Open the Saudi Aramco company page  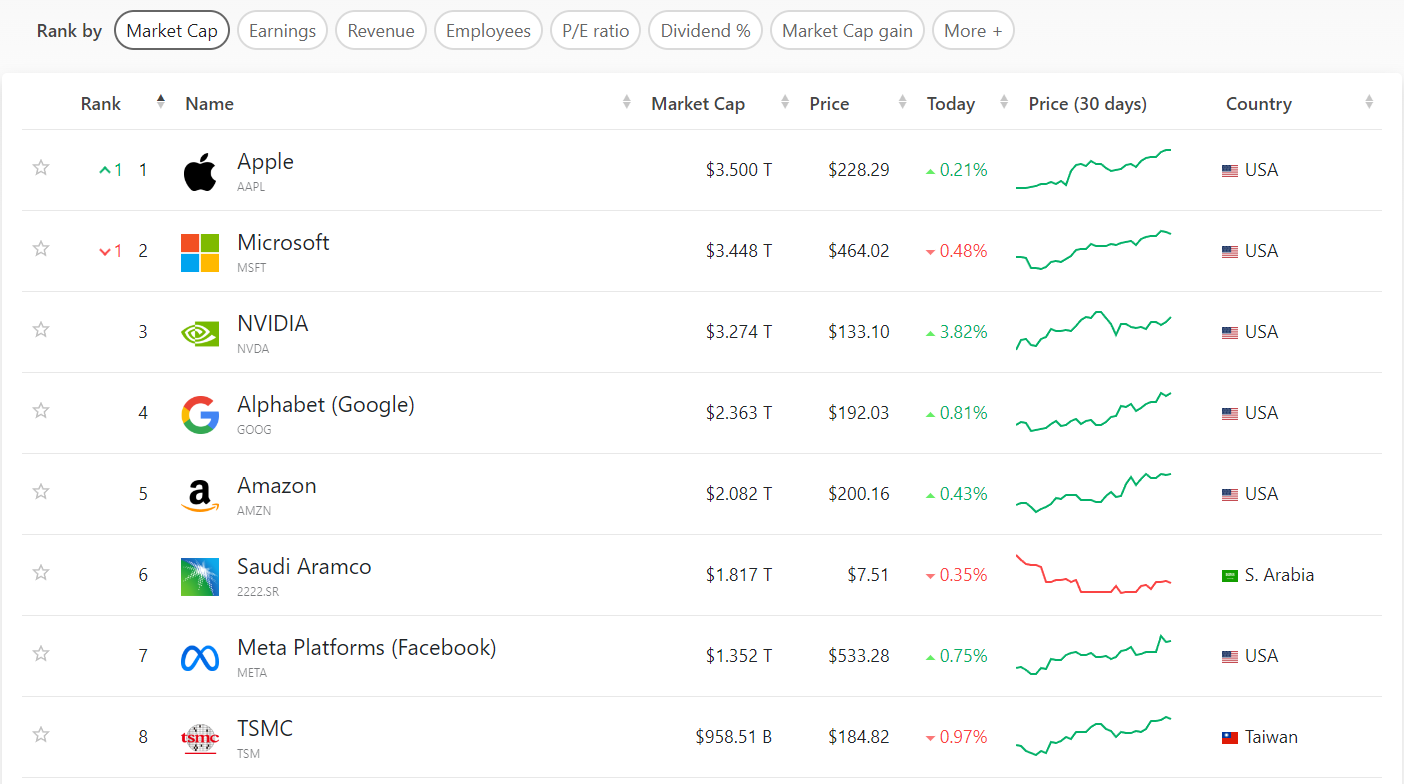click(304, 567)
